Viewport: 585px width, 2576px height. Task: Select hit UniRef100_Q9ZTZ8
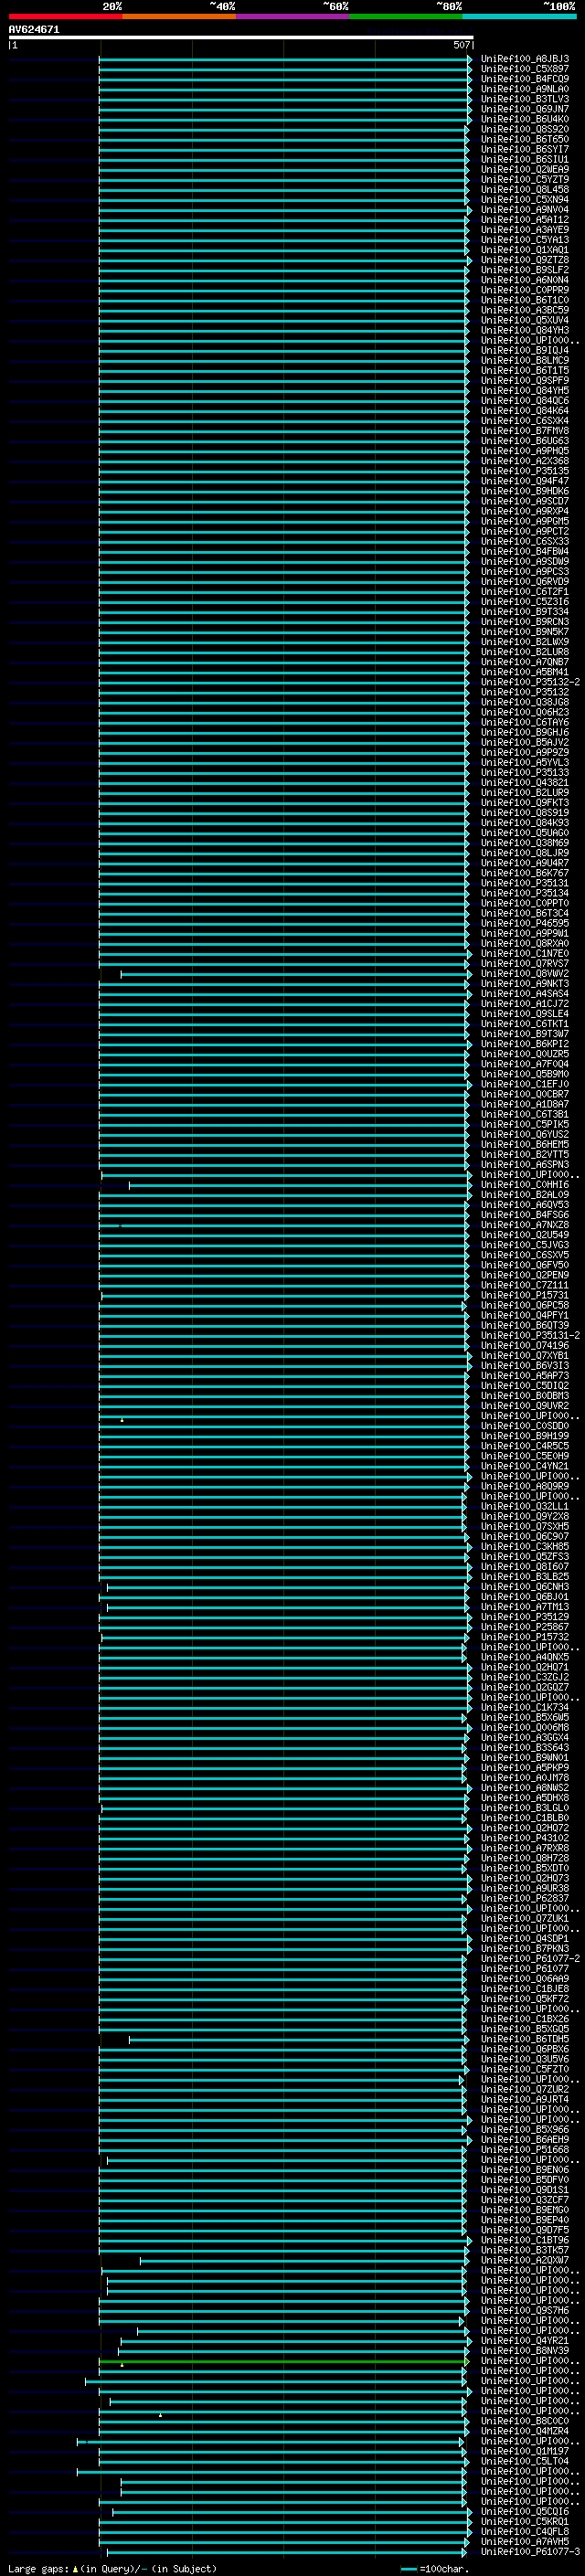tap(525, 260)
